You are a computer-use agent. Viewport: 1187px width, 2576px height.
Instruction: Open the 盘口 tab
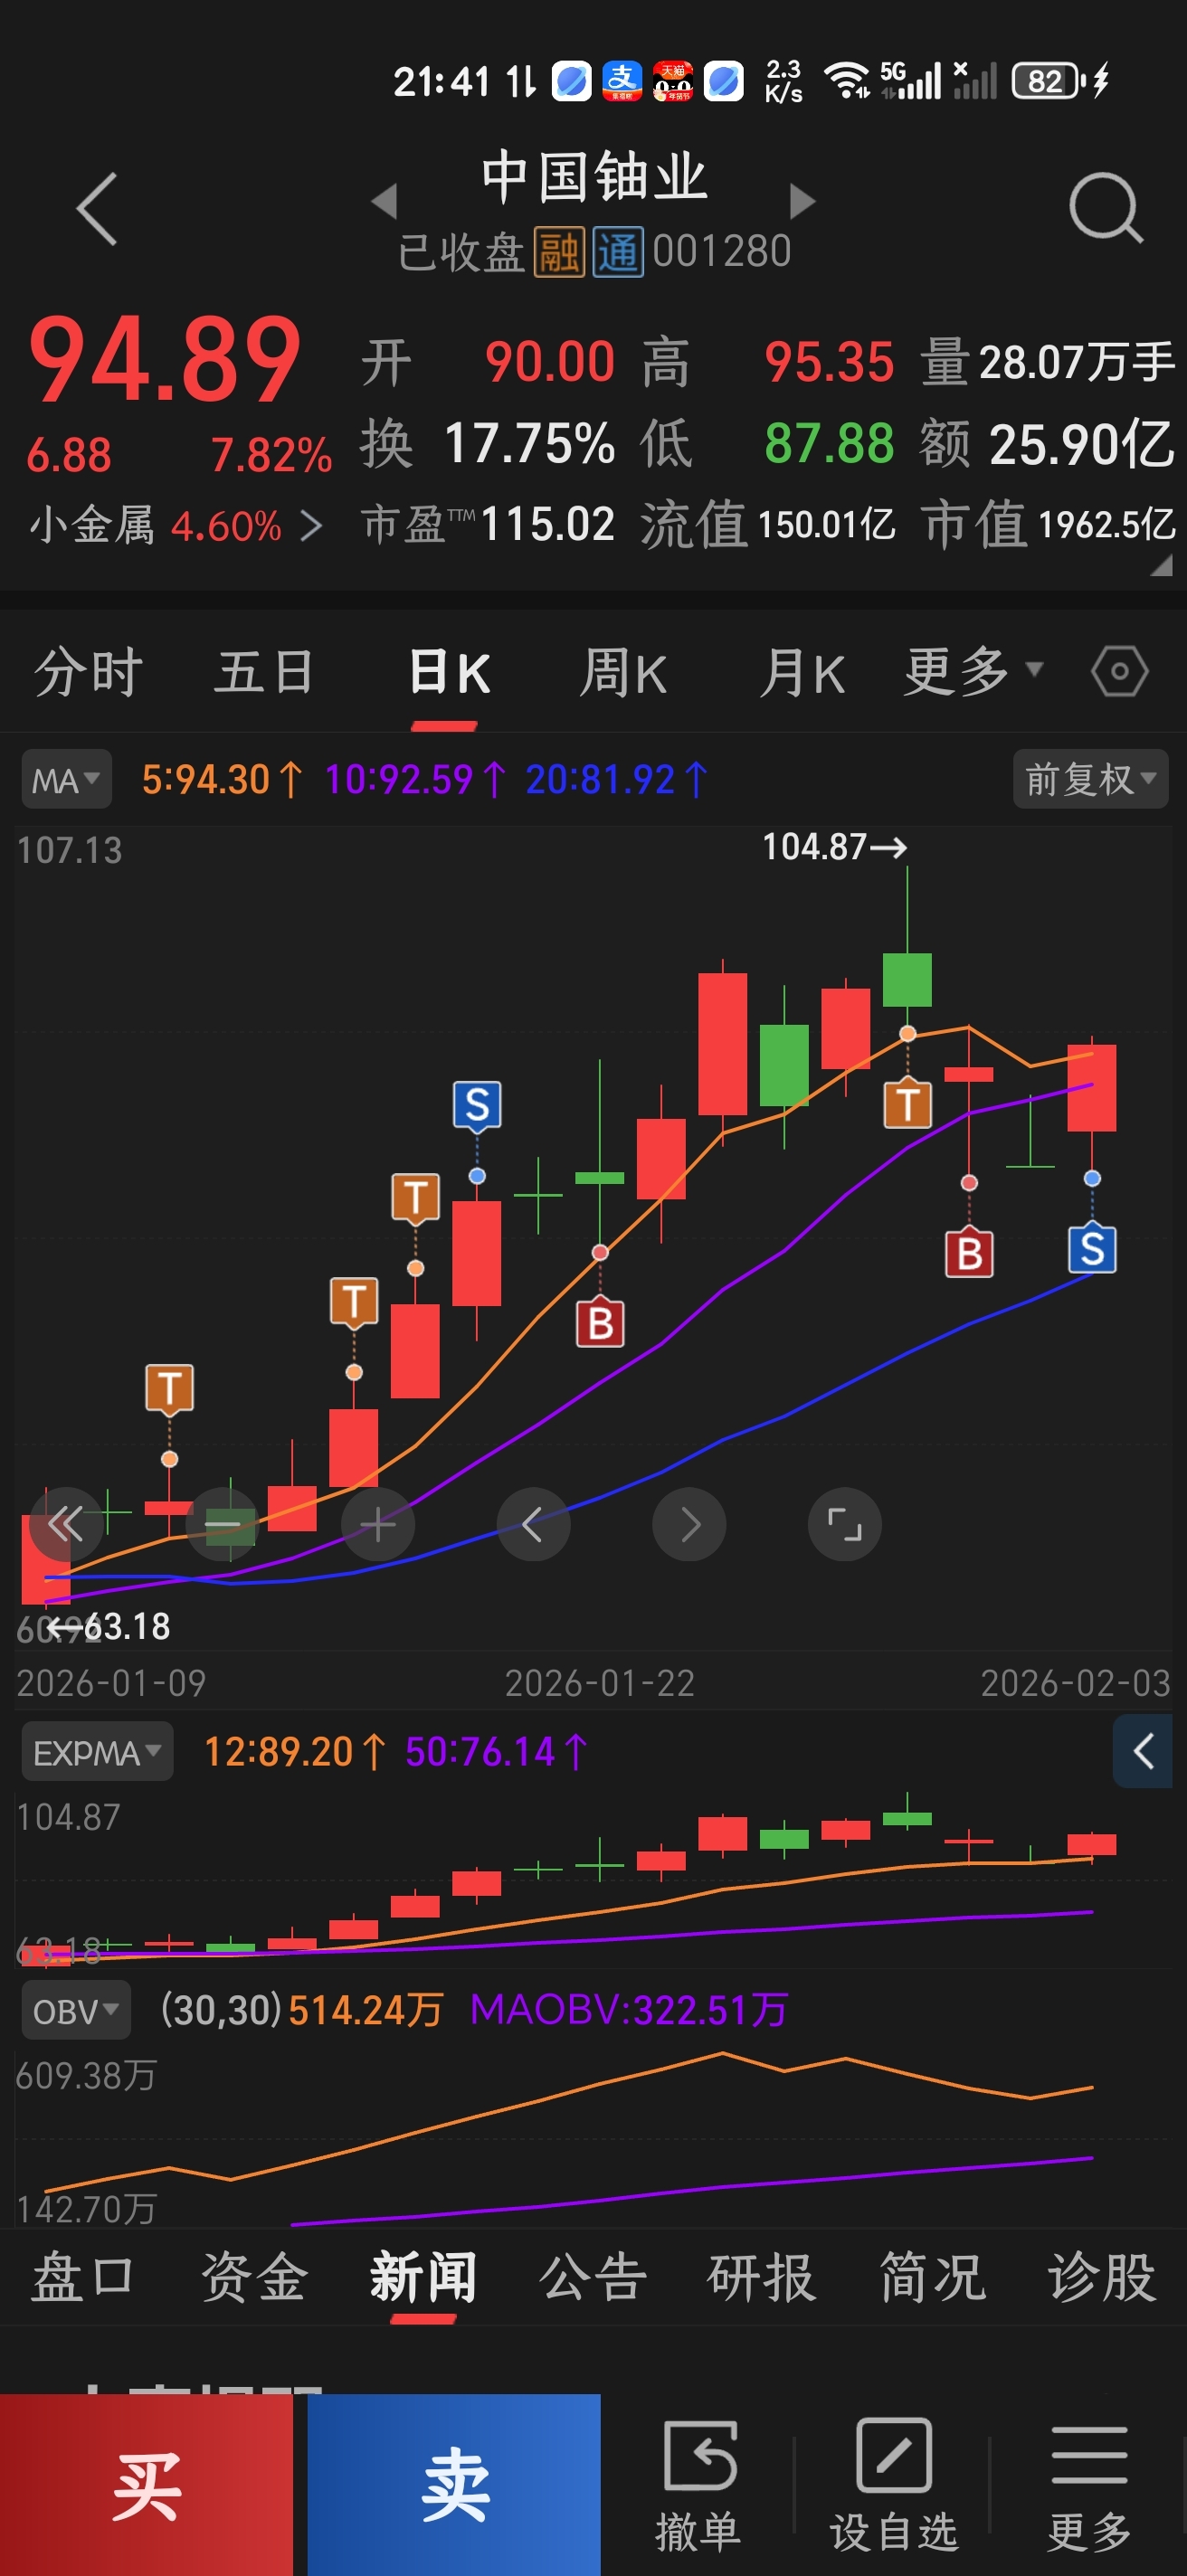(x=82, y=2277)
